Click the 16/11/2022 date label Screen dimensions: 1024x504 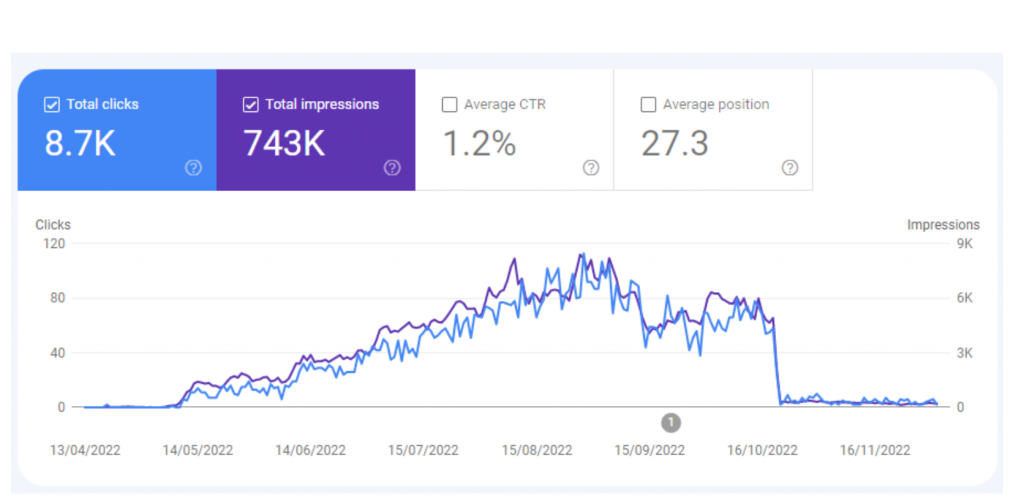pyautogui.click(x=876, y=450)
